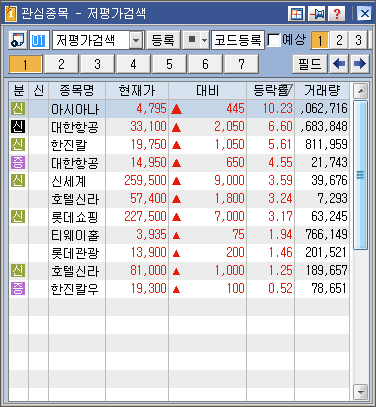Click the 등록 button
This screenshot has height=407, width=376.
163,40
